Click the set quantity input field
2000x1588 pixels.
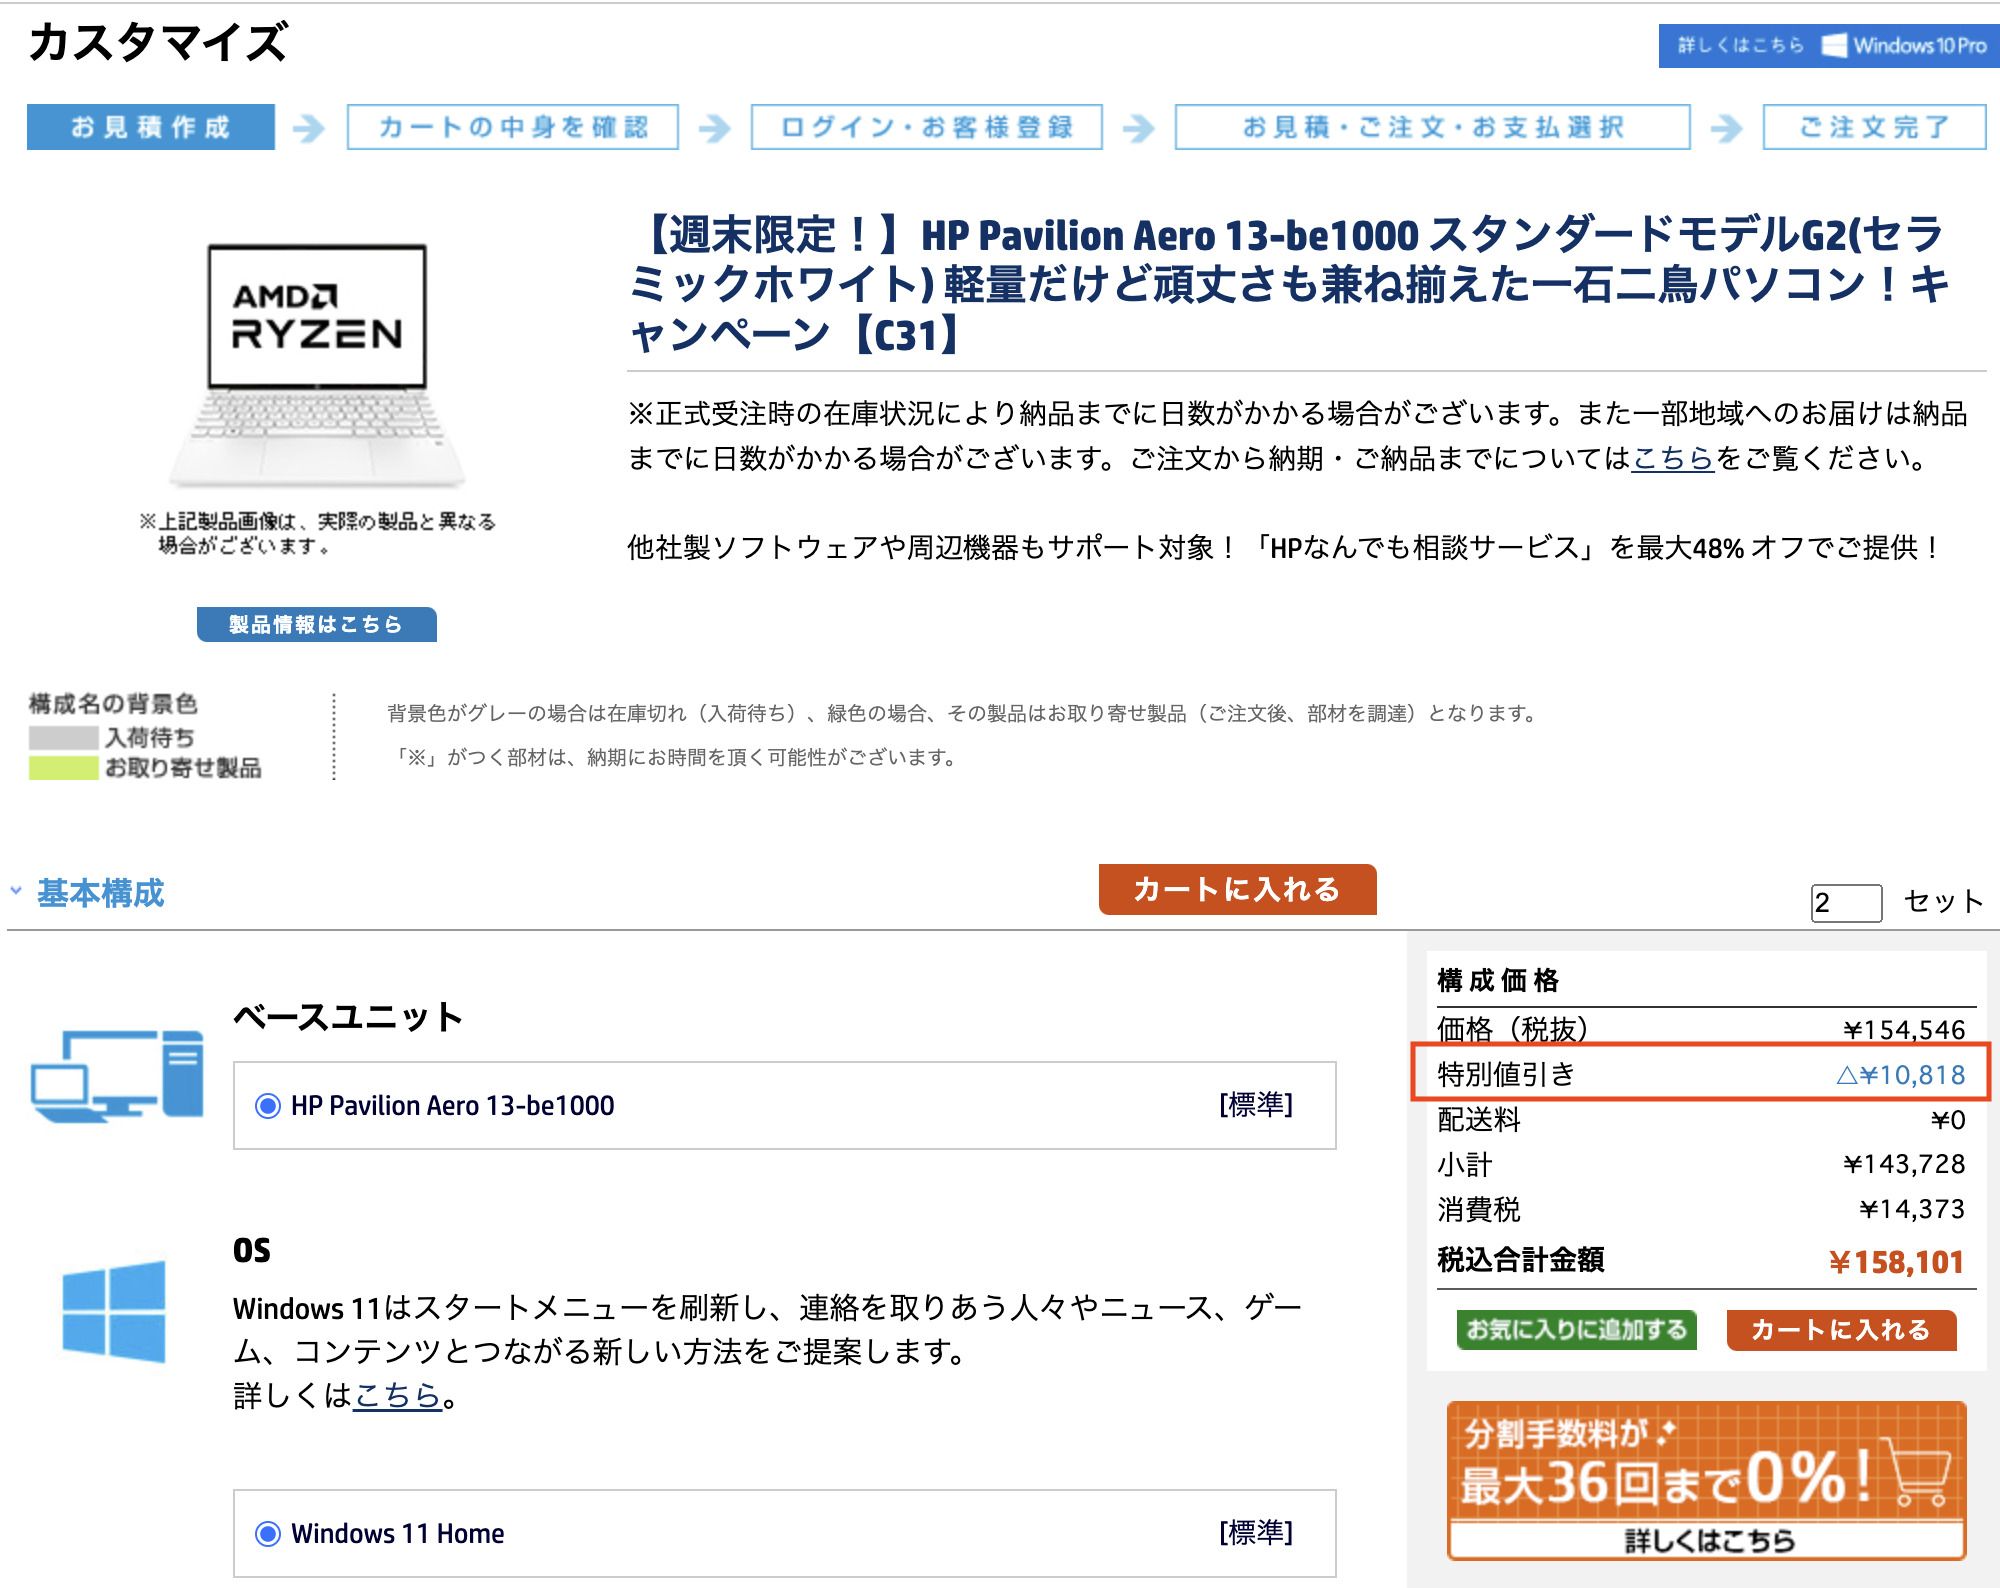(1846, 902)
